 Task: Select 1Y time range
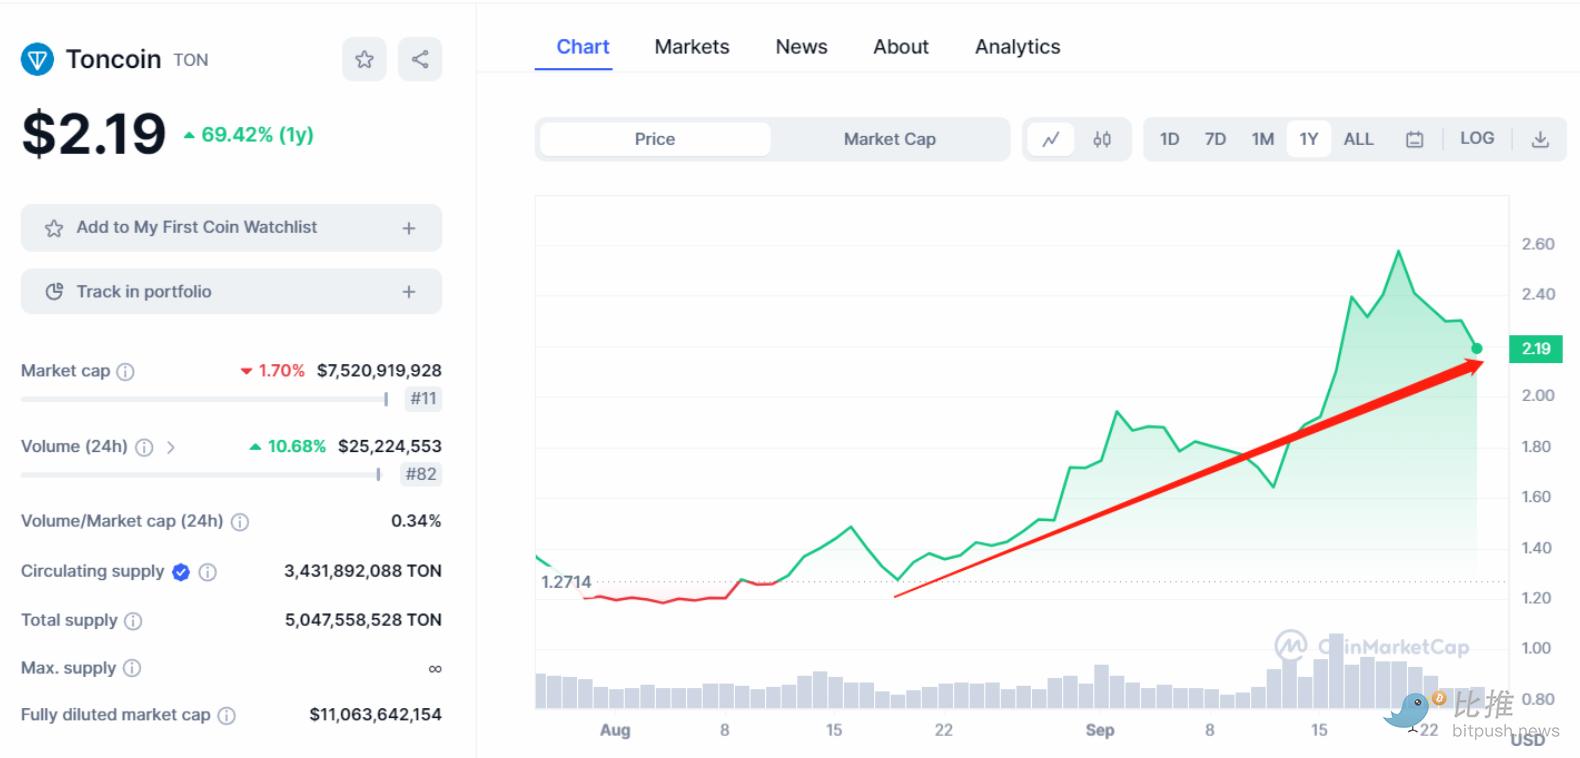coord(1308,140)
